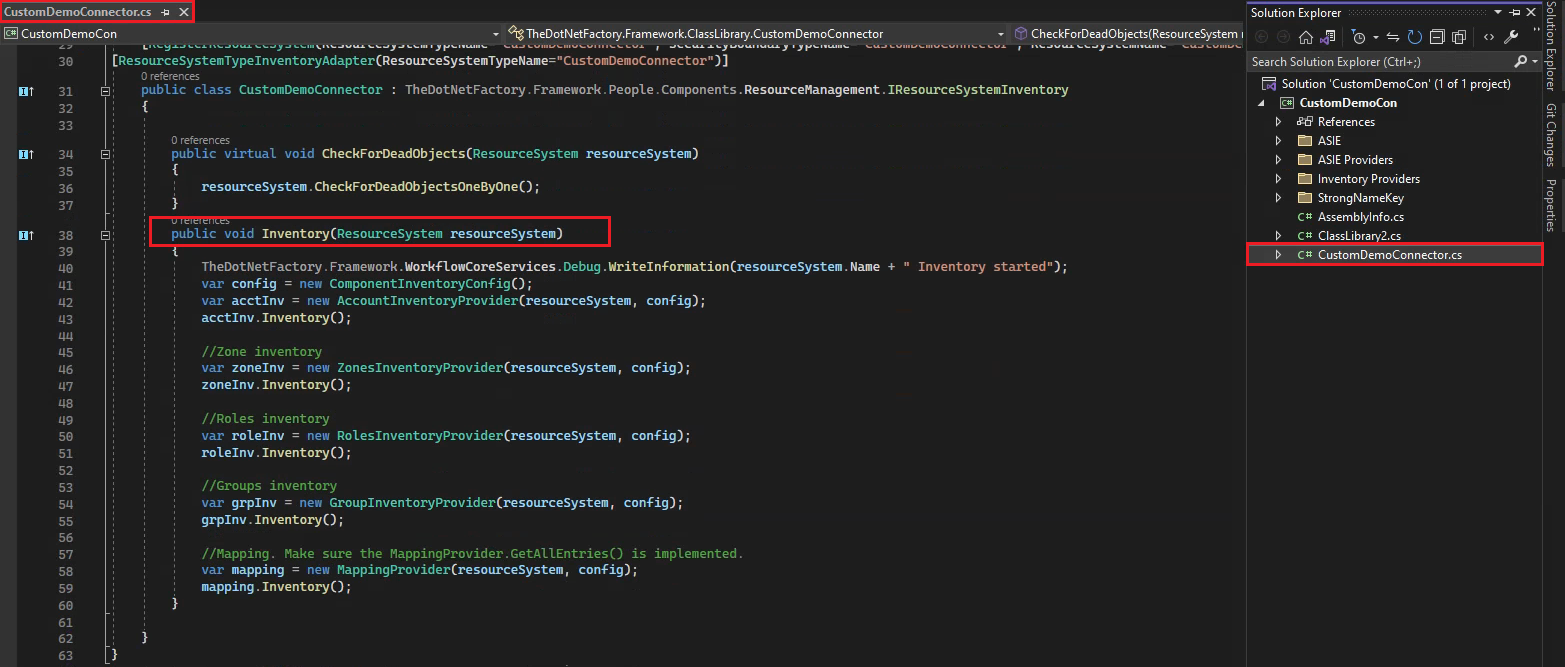Click the View Code icon in Solution Explorer
1565x667 pixels.
click(x=1489, y=37)
